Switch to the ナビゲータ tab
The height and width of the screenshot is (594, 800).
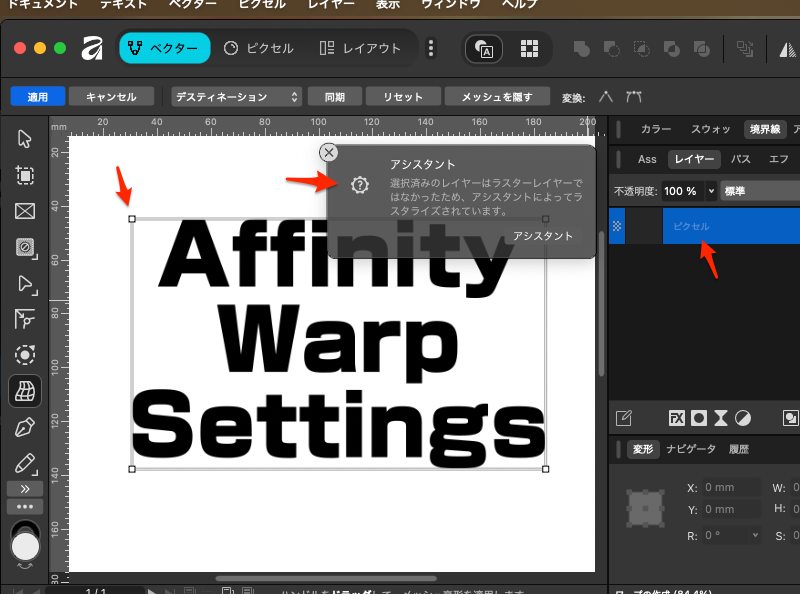click(x=691, y=449)
